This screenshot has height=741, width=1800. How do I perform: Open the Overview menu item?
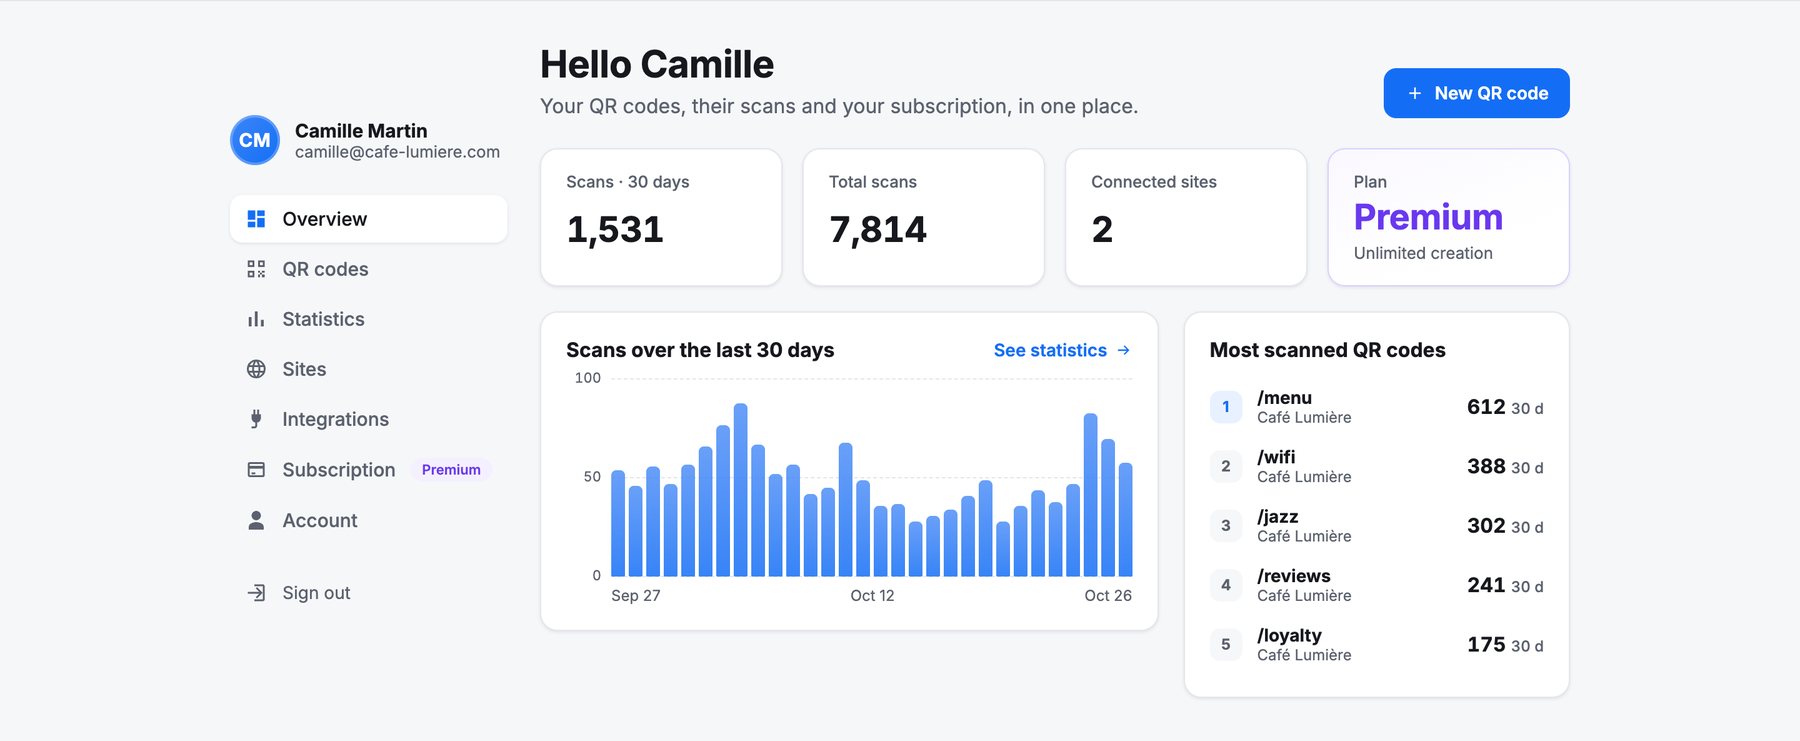tap(368, 219)
